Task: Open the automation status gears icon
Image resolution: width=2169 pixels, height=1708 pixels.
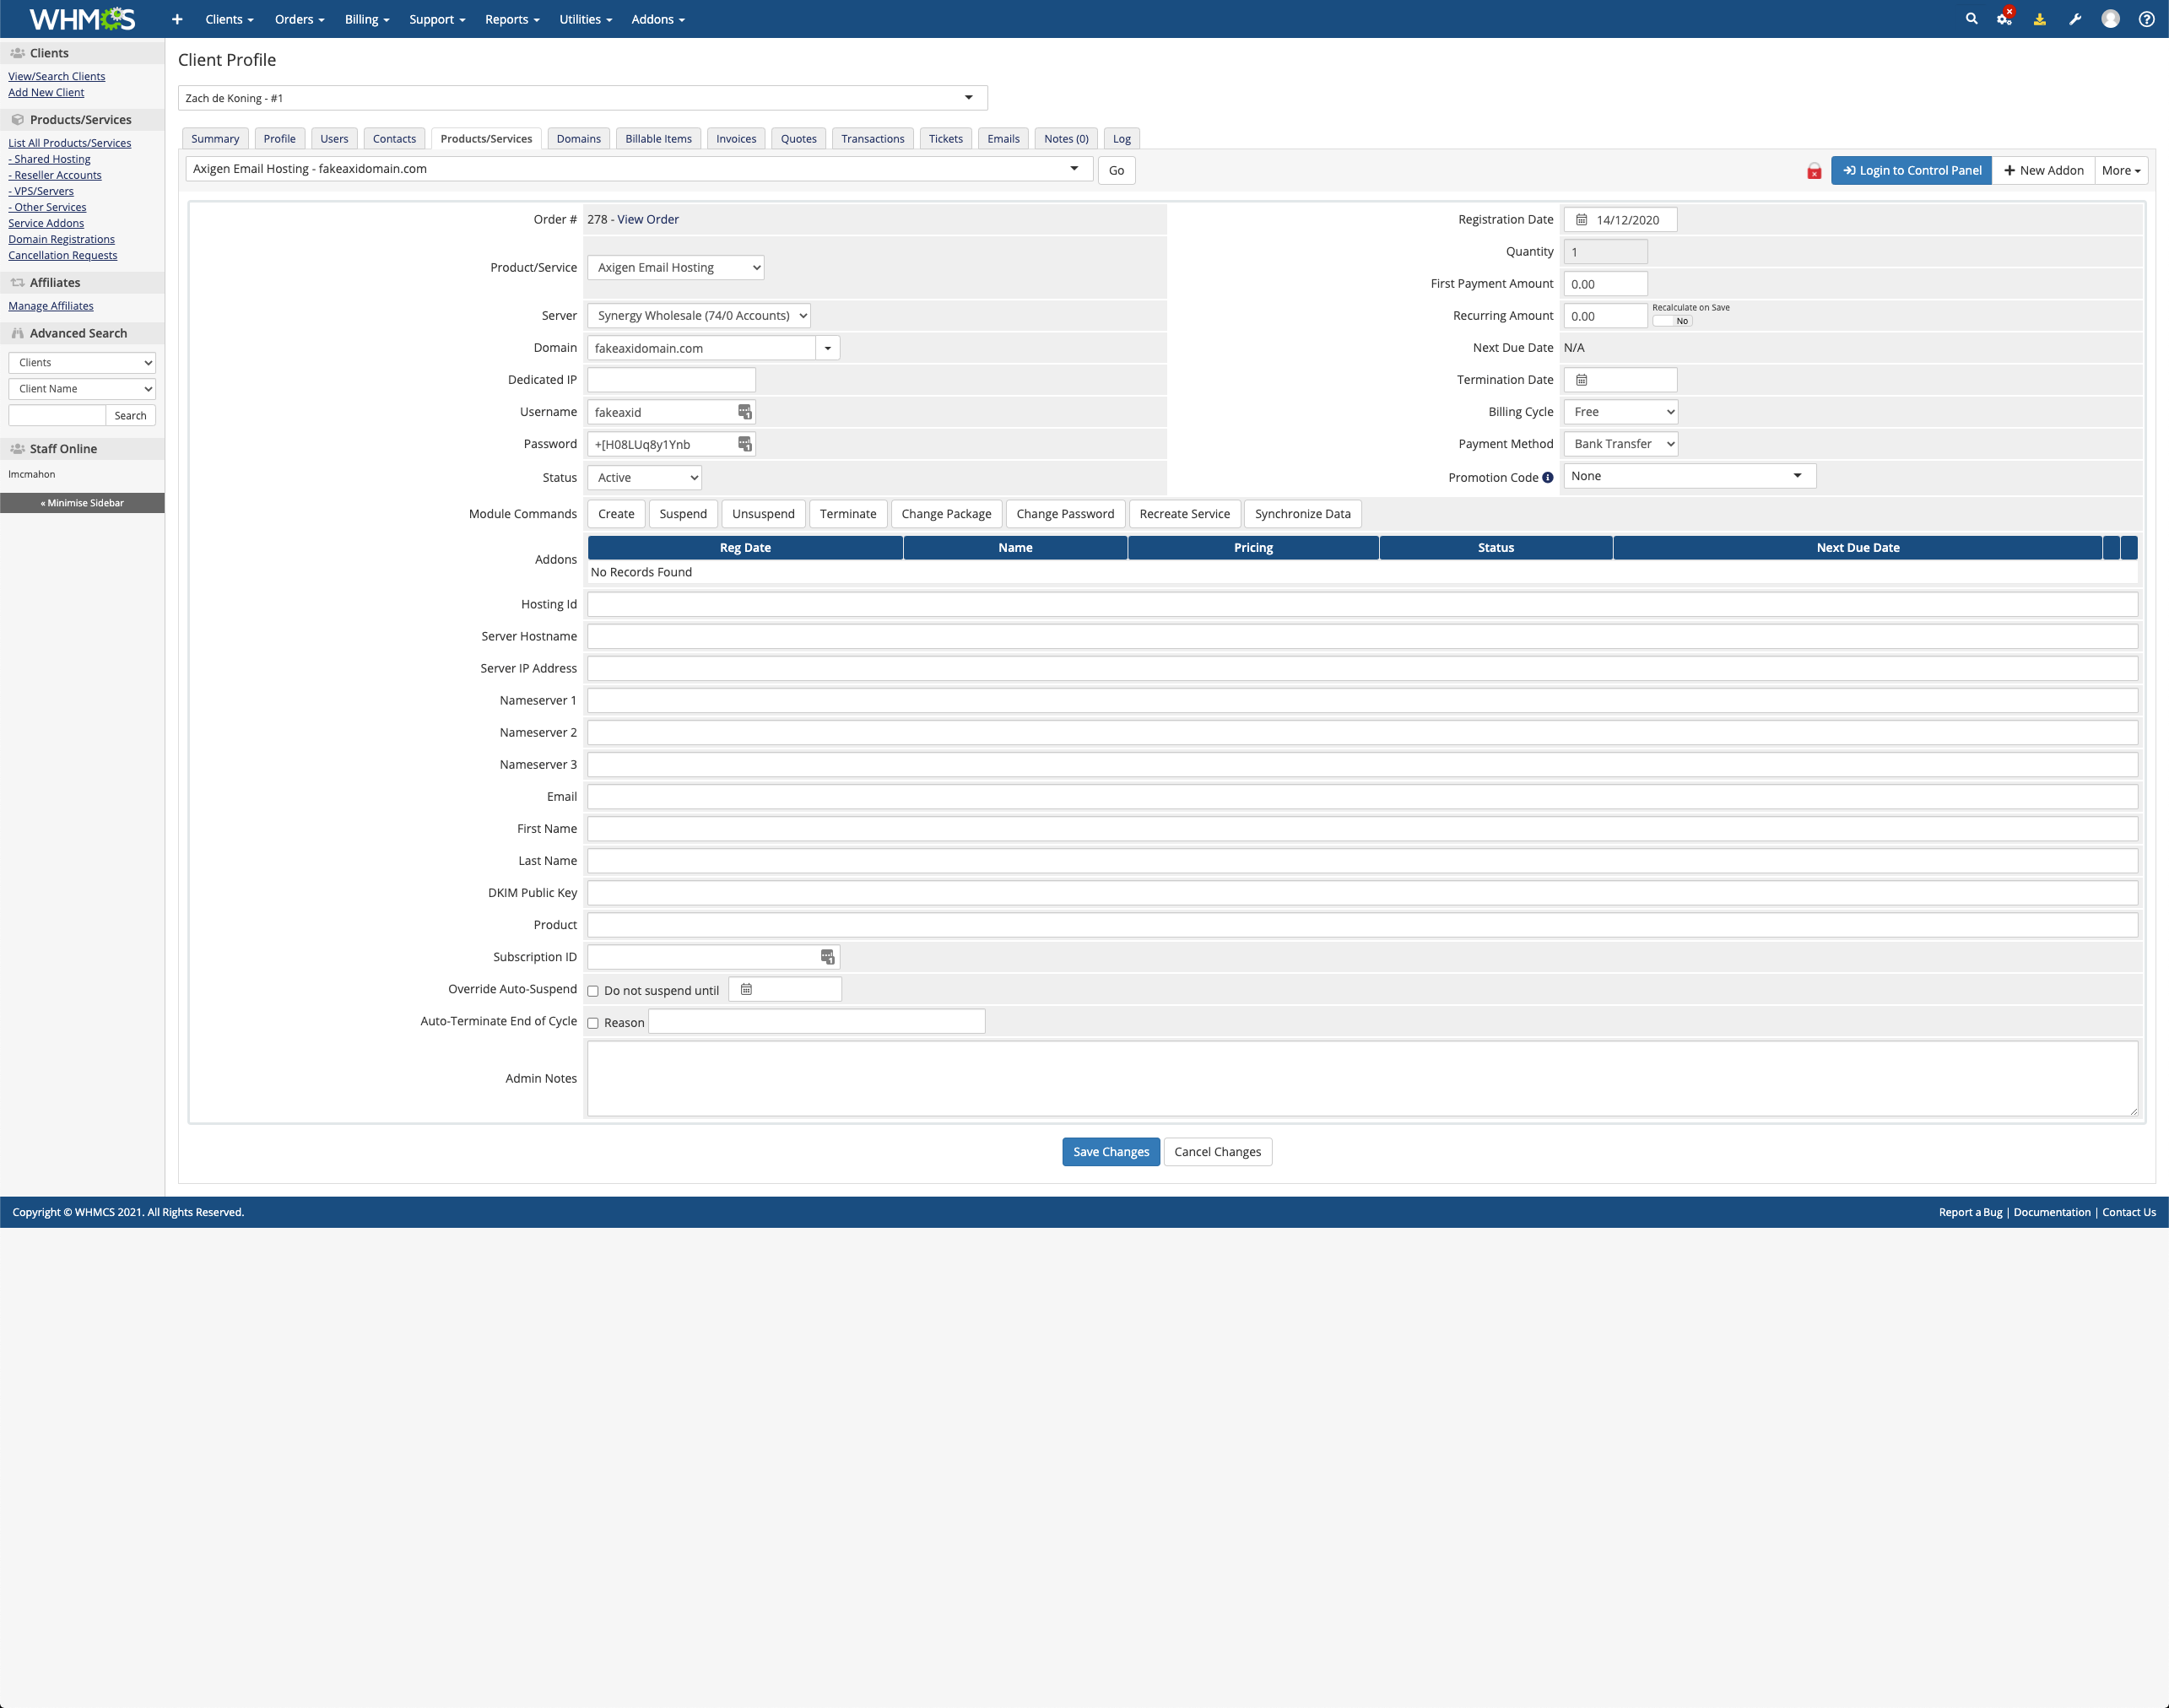Action: point(2004,19)
